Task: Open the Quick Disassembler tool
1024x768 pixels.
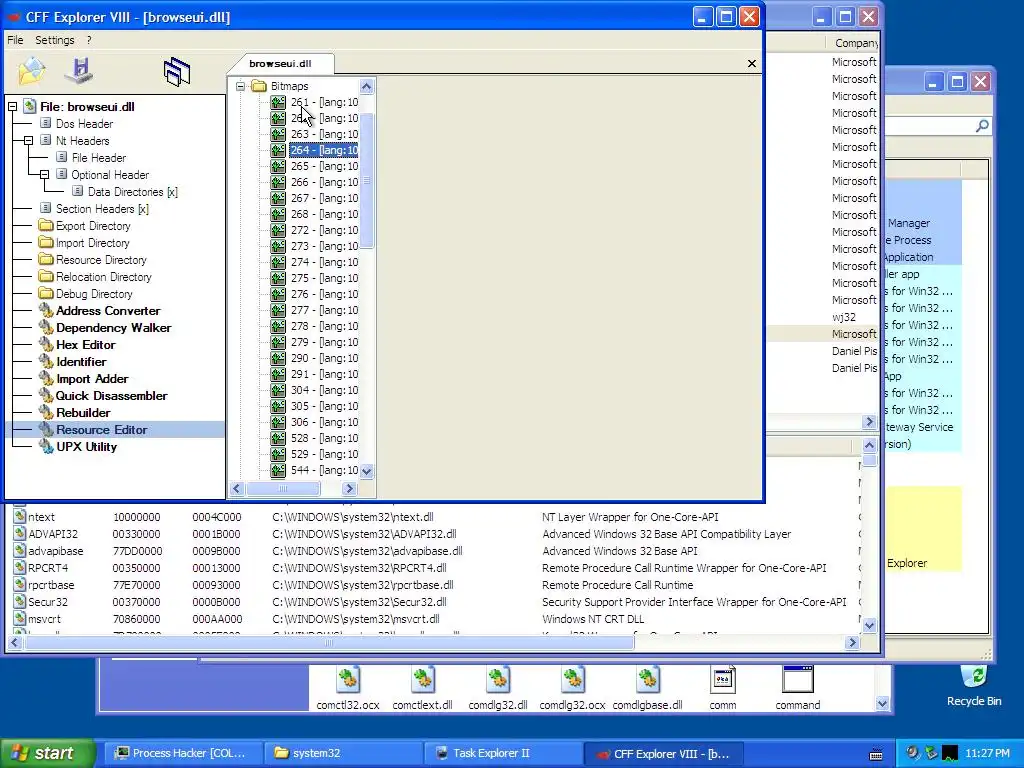Action: coord(111,396)
